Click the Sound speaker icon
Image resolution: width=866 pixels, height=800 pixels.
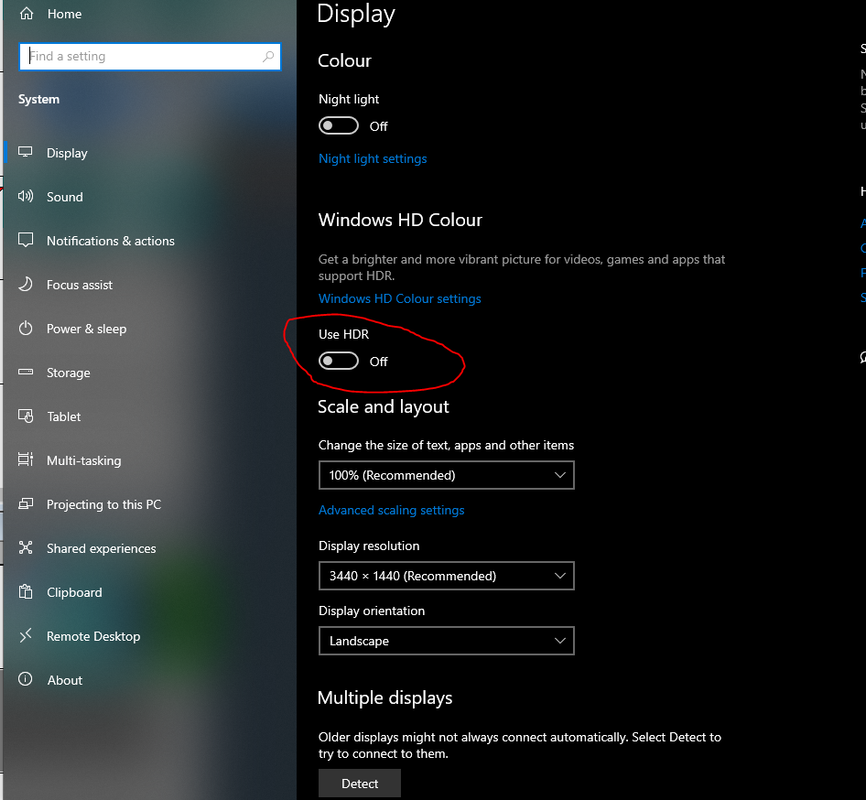pyautogui.click(x=25, y=196)
